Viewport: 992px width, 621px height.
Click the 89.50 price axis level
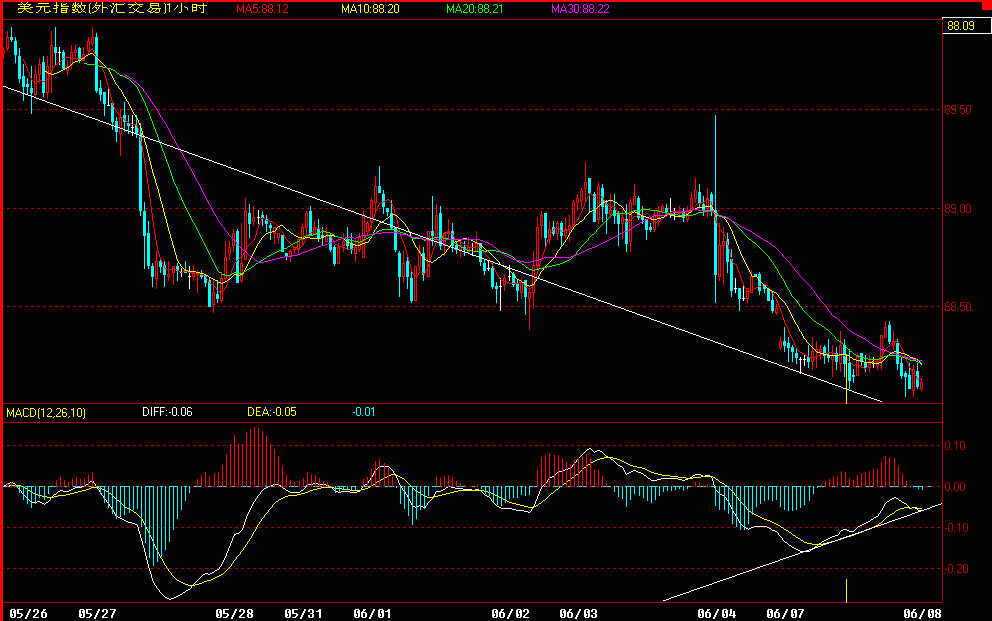coord(959,110)
